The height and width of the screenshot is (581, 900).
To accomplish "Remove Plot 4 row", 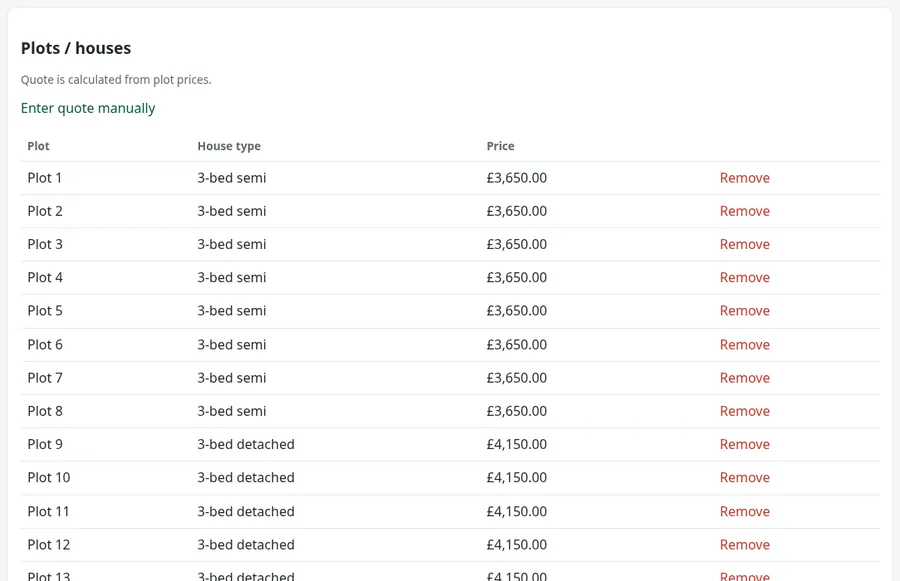I will click(x=744, y=277).
